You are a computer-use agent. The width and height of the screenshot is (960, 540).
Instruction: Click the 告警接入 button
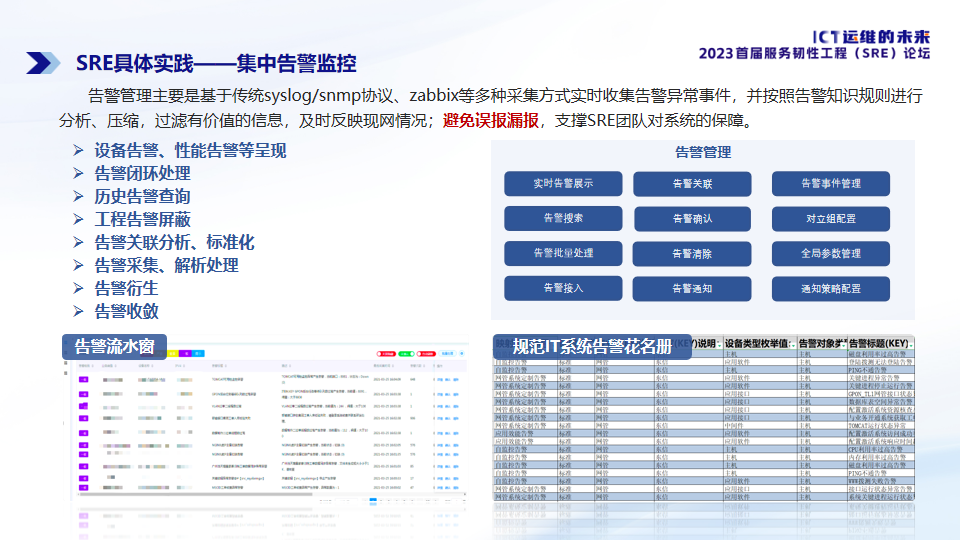pyautogui.click(x=563, y=288)
